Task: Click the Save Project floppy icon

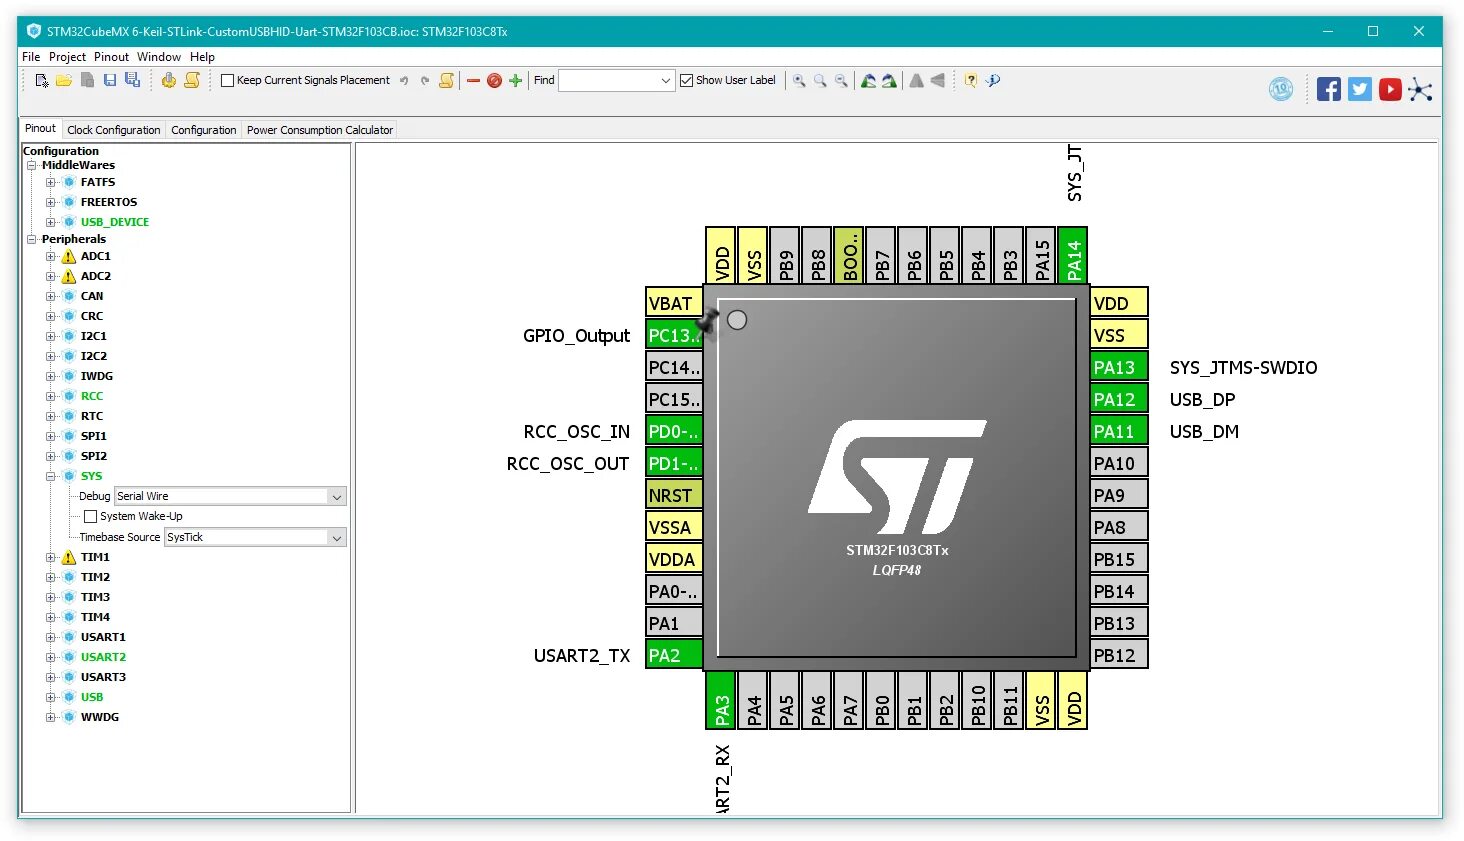Action: (x=110, y=80)
